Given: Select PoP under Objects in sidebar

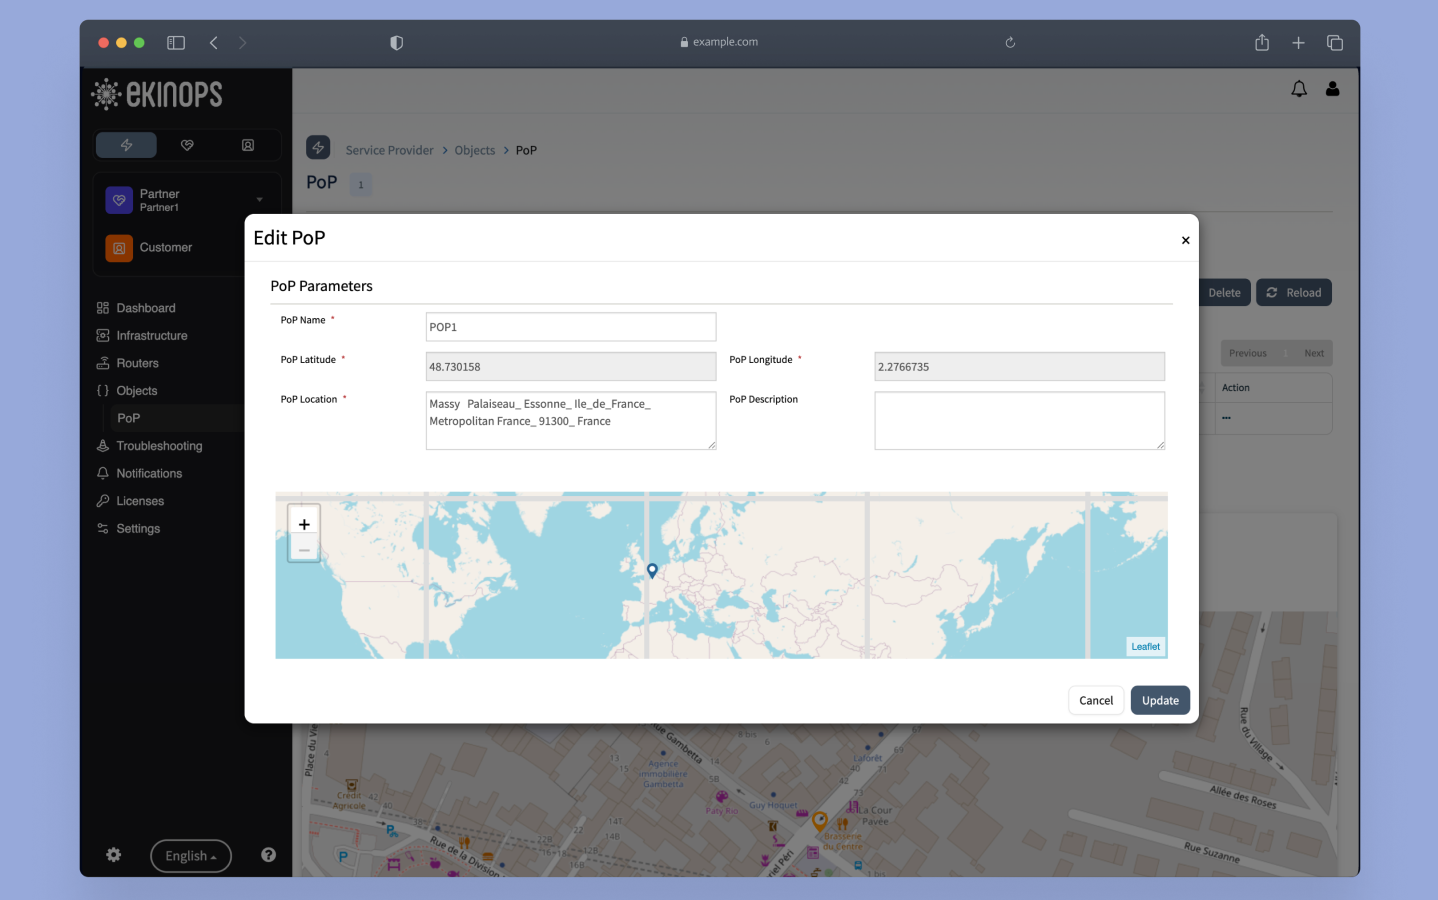Looking at the screenshot, I should [x=128, y=418].
